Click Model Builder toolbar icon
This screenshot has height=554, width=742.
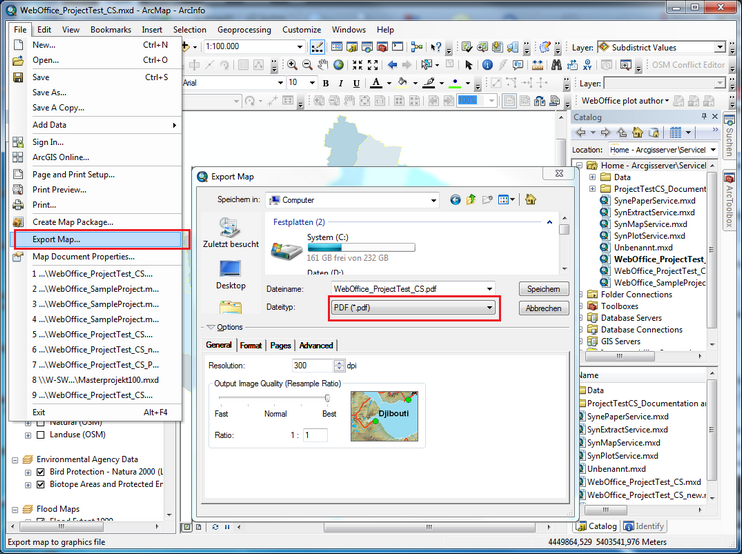(417, 47)
